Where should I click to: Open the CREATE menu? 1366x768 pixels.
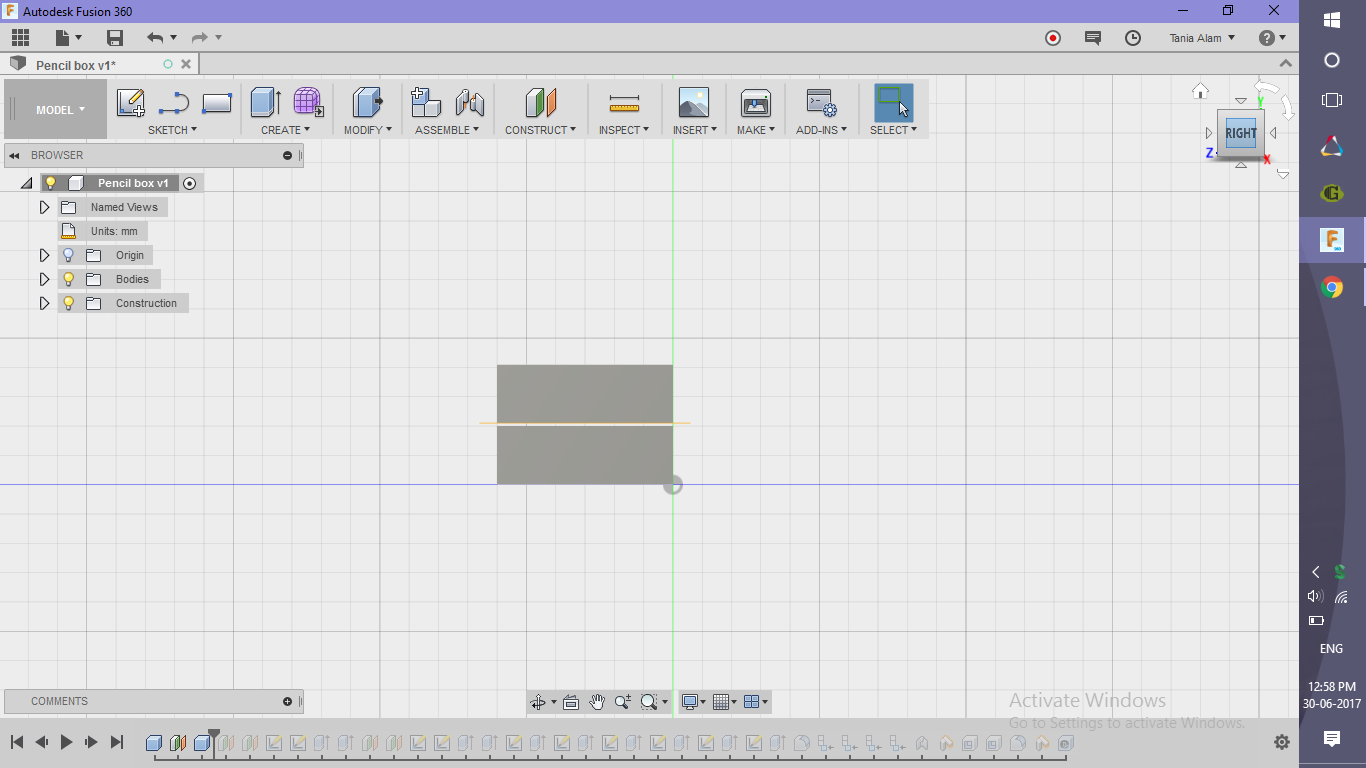point(286,130)
